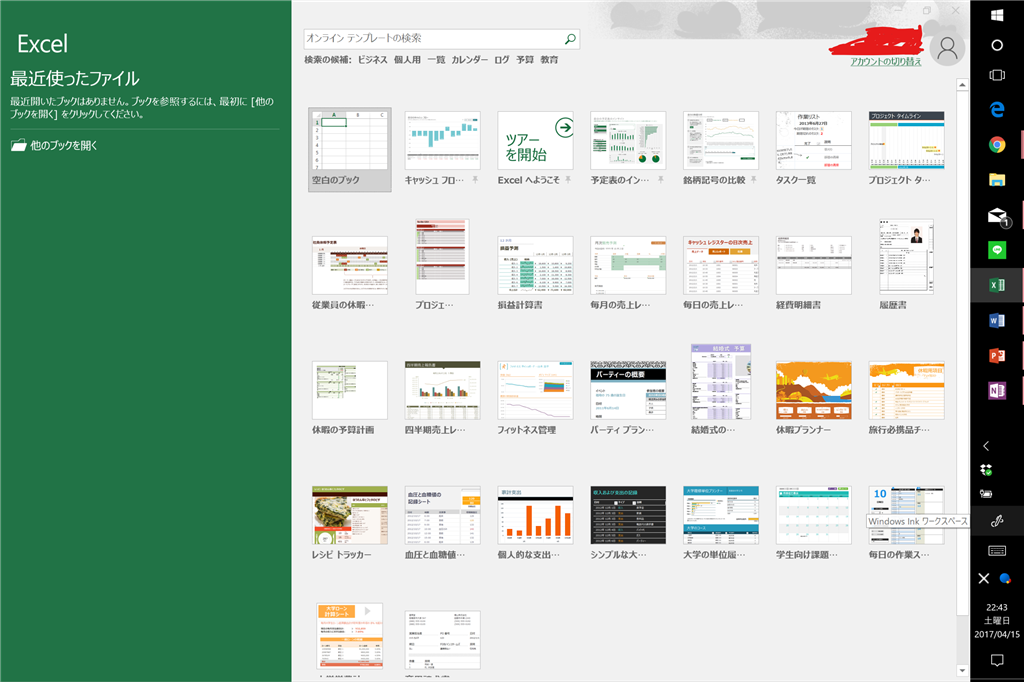Choose the タスク一覧 template
The height and width of the screenshot is (682, 1024).
(x=813, y=149)
